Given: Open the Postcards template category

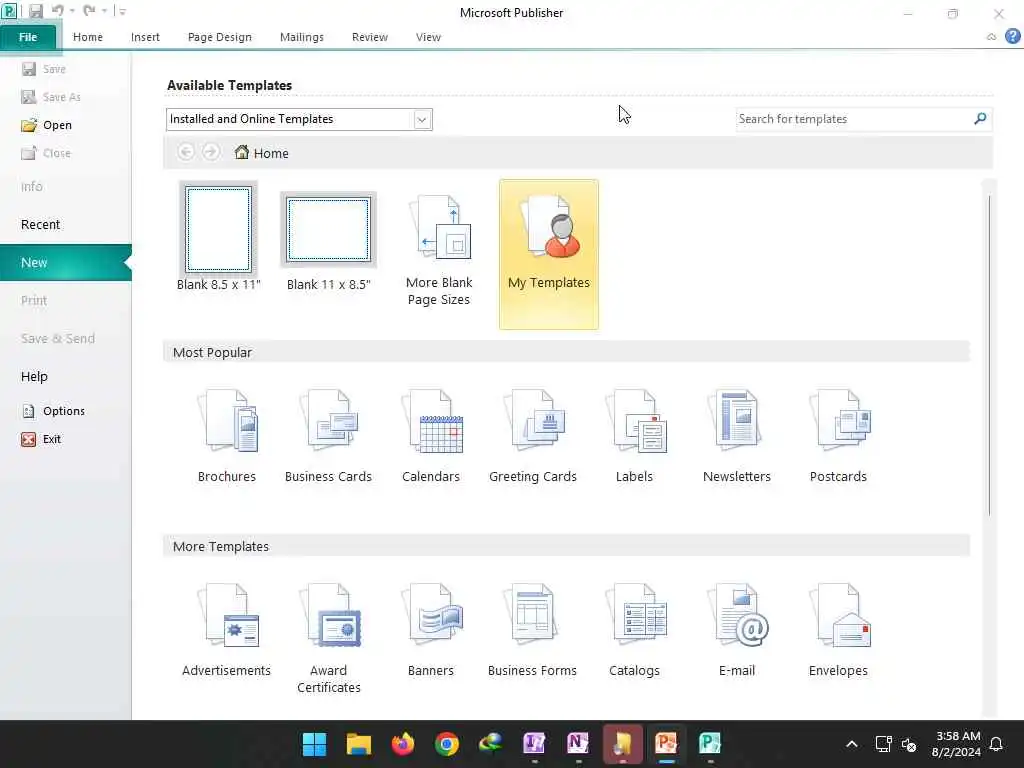Looking at the screenshot, I should coord(839,436).
